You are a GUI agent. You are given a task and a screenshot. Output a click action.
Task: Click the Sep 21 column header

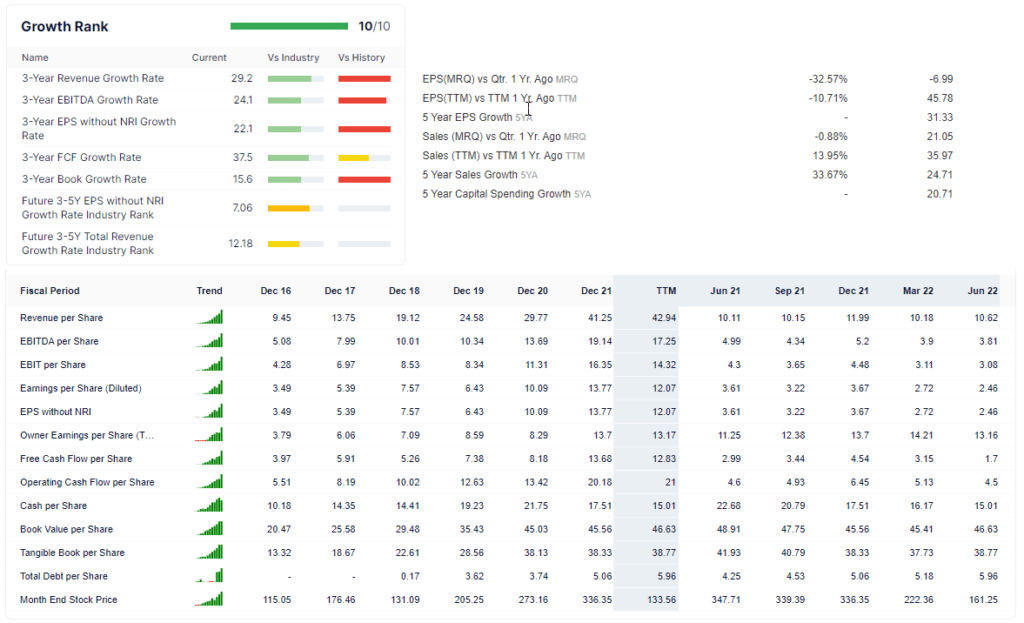[x=790, y=291]
